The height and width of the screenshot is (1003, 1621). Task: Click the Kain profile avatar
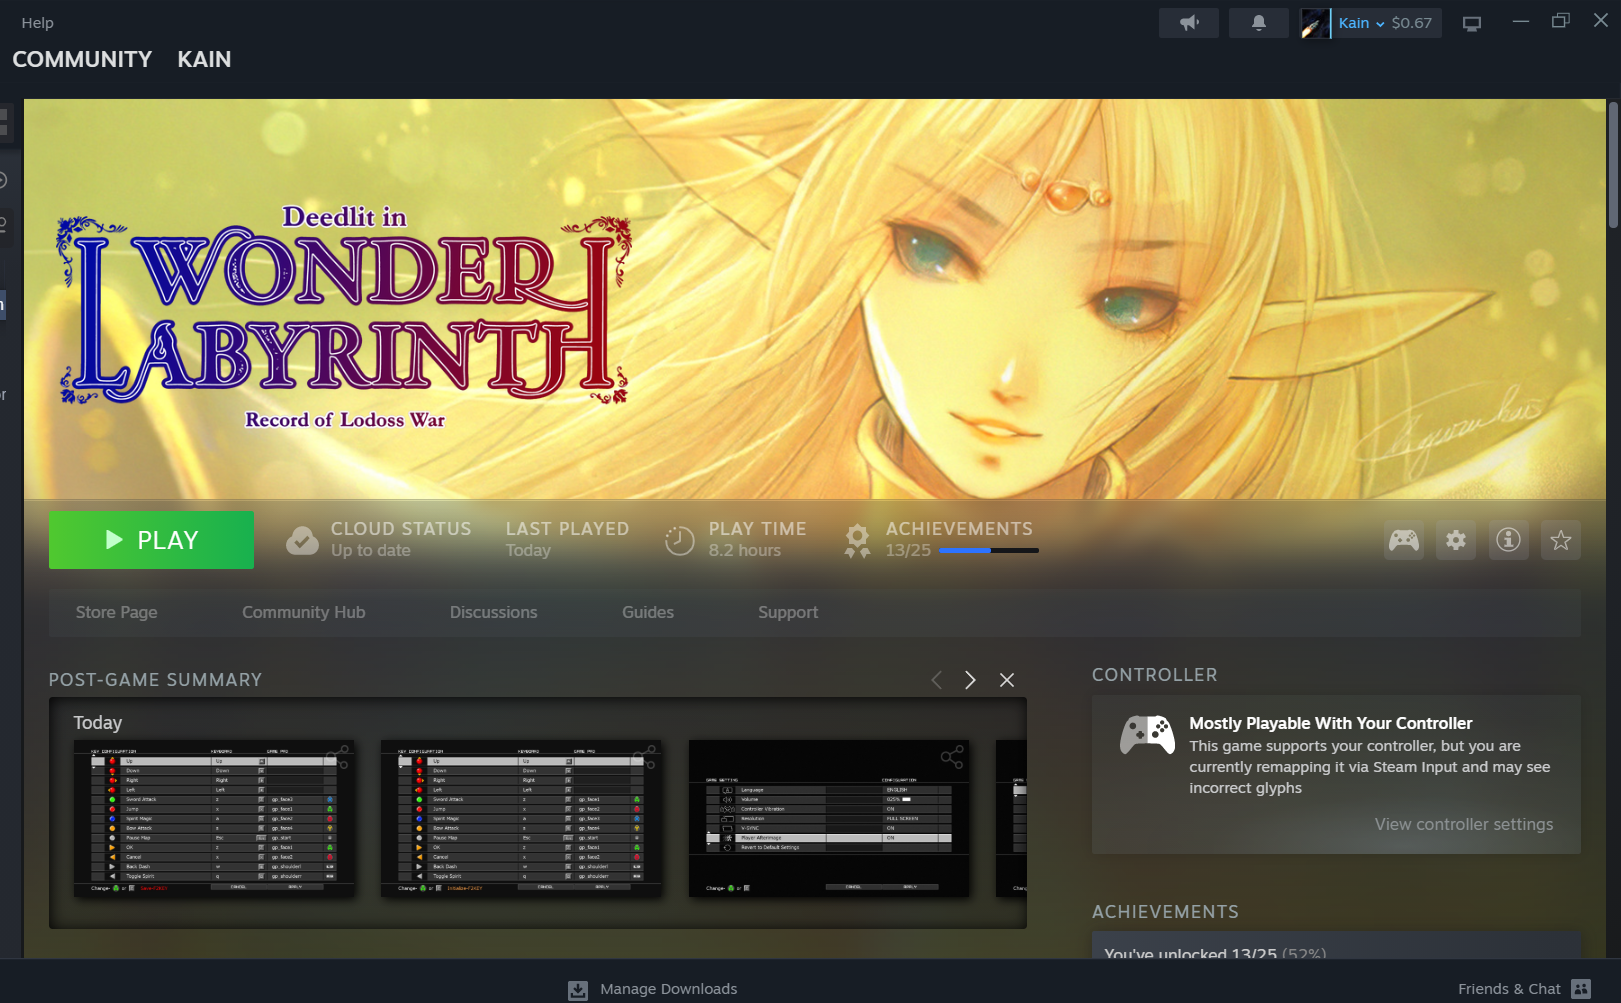click(1315, 23)
